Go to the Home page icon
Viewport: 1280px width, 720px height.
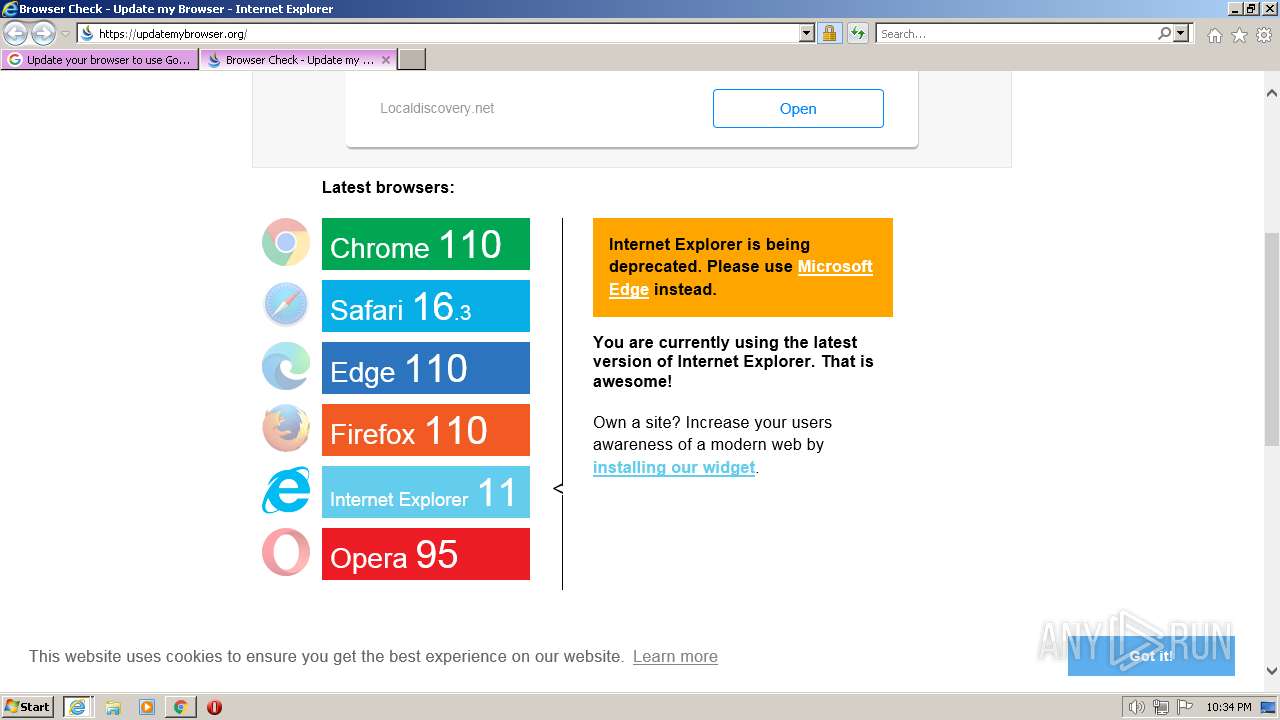click(x=1214, y=35)
